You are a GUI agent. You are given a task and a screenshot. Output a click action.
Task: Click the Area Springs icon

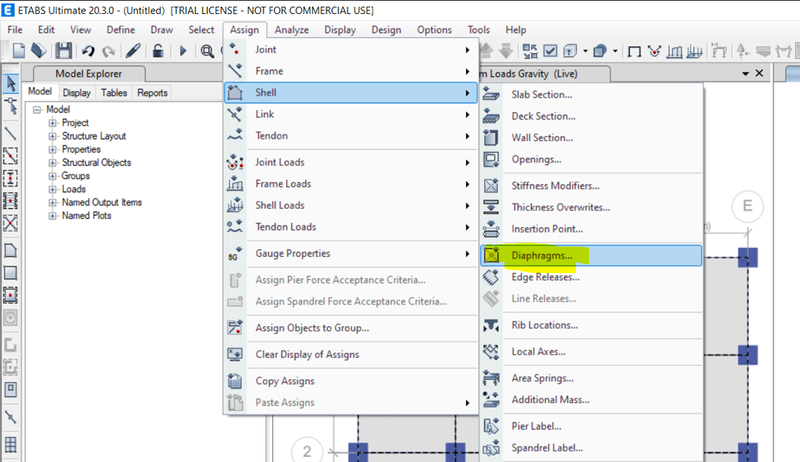coord(491,378)
